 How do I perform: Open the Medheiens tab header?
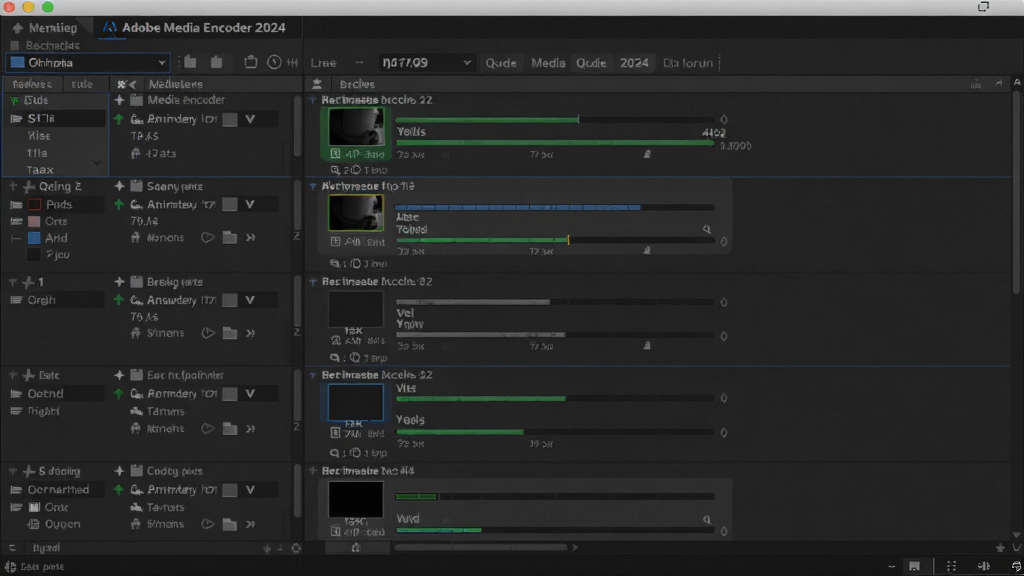click(176, 84)
